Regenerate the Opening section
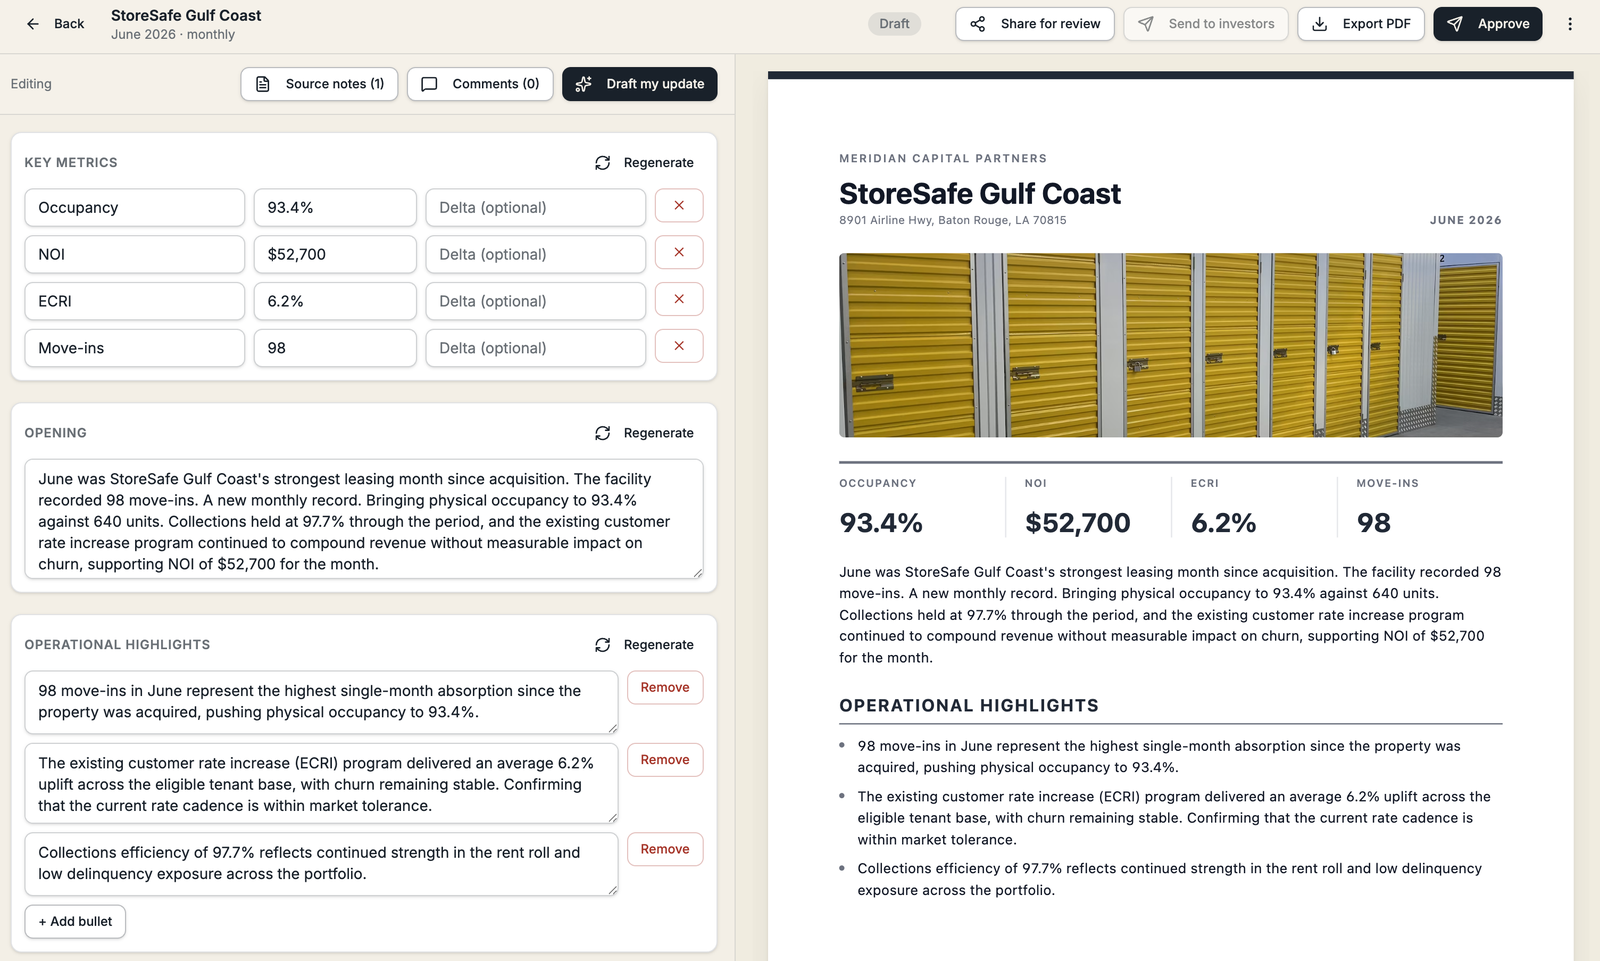 (x=644, y=433)
